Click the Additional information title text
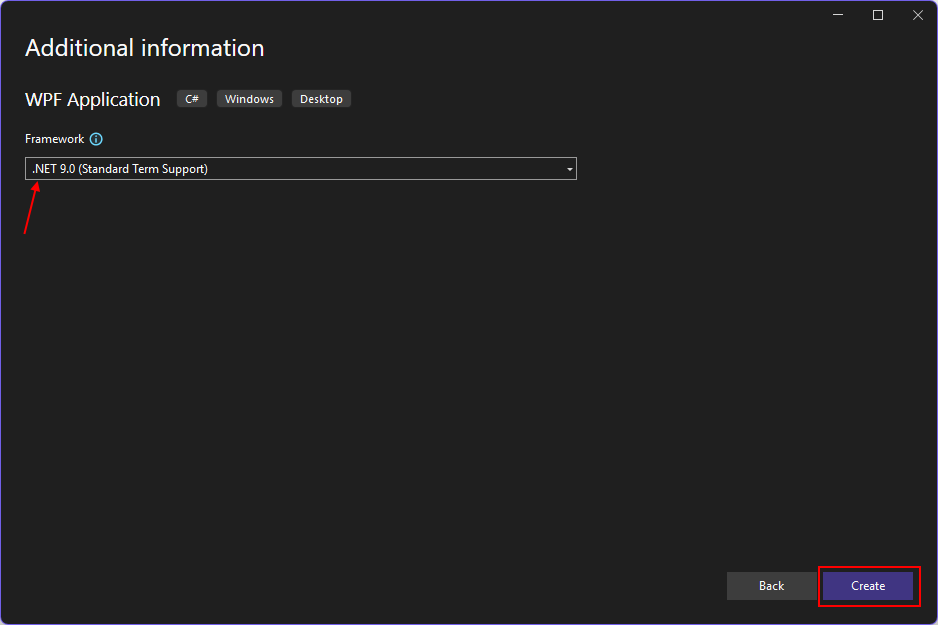This screenshot has width=938, height=625. (x=143, y=47)
